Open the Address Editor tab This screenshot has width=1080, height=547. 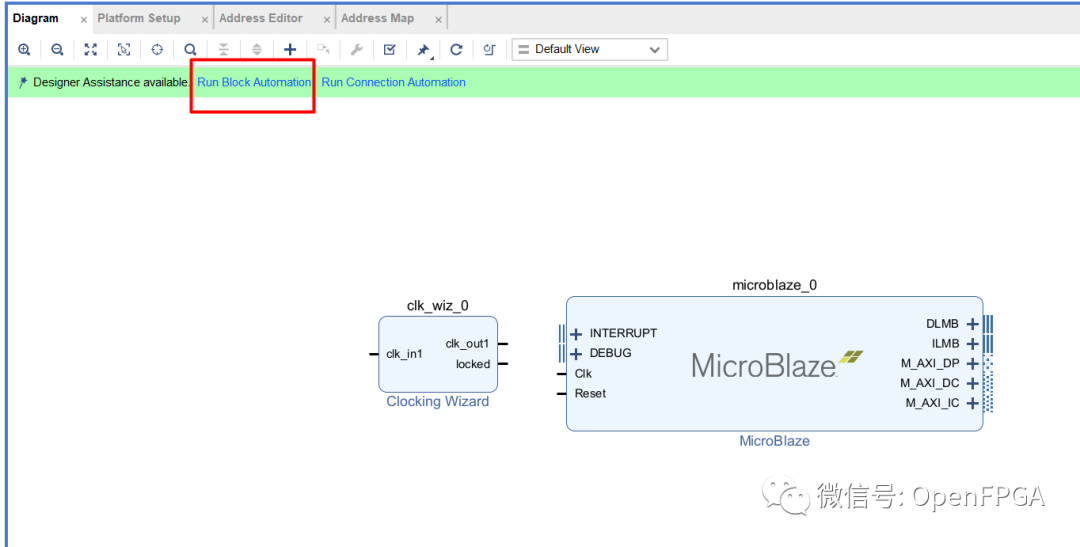(260, 19)
